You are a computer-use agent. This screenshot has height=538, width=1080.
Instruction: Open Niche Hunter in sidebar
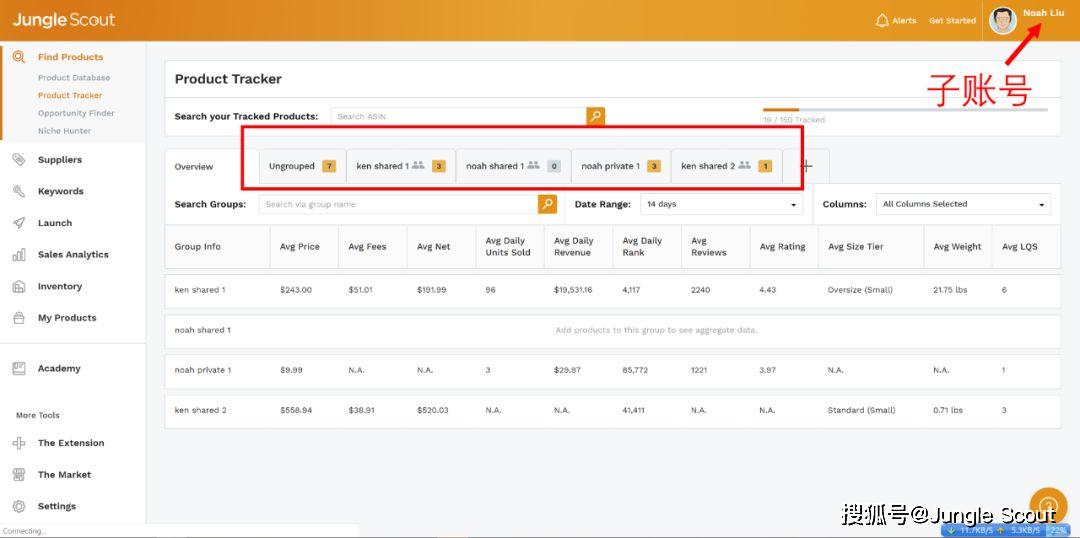pos(64,131)
